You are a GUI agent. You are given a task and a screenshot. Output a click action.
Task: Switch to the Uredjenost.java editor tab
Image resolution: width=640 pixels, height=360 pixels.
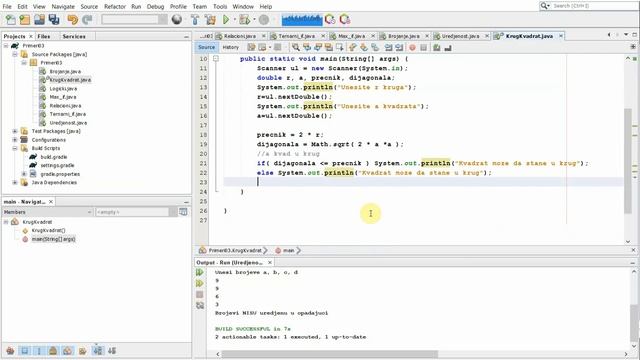460,36
